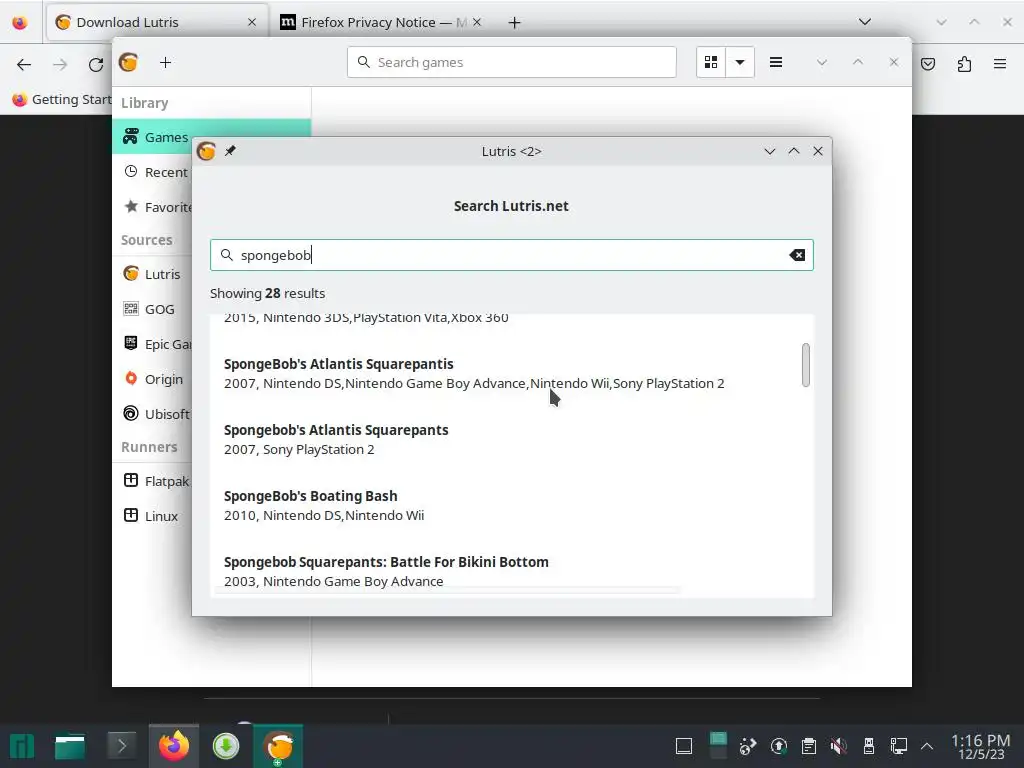Click the Flatpak runner icon
The image size is (1024, 768).
click(131, 480)
